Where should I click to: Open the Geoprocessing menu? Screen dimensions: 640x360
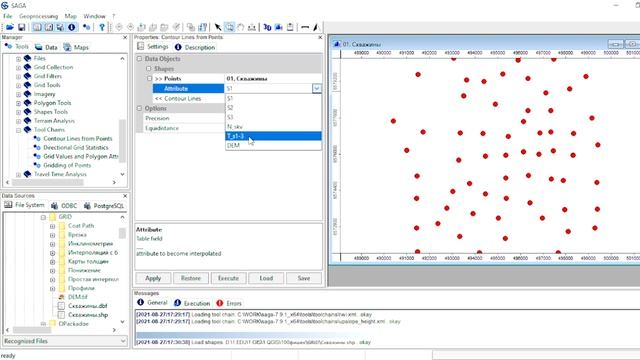[x=38, y=16]
